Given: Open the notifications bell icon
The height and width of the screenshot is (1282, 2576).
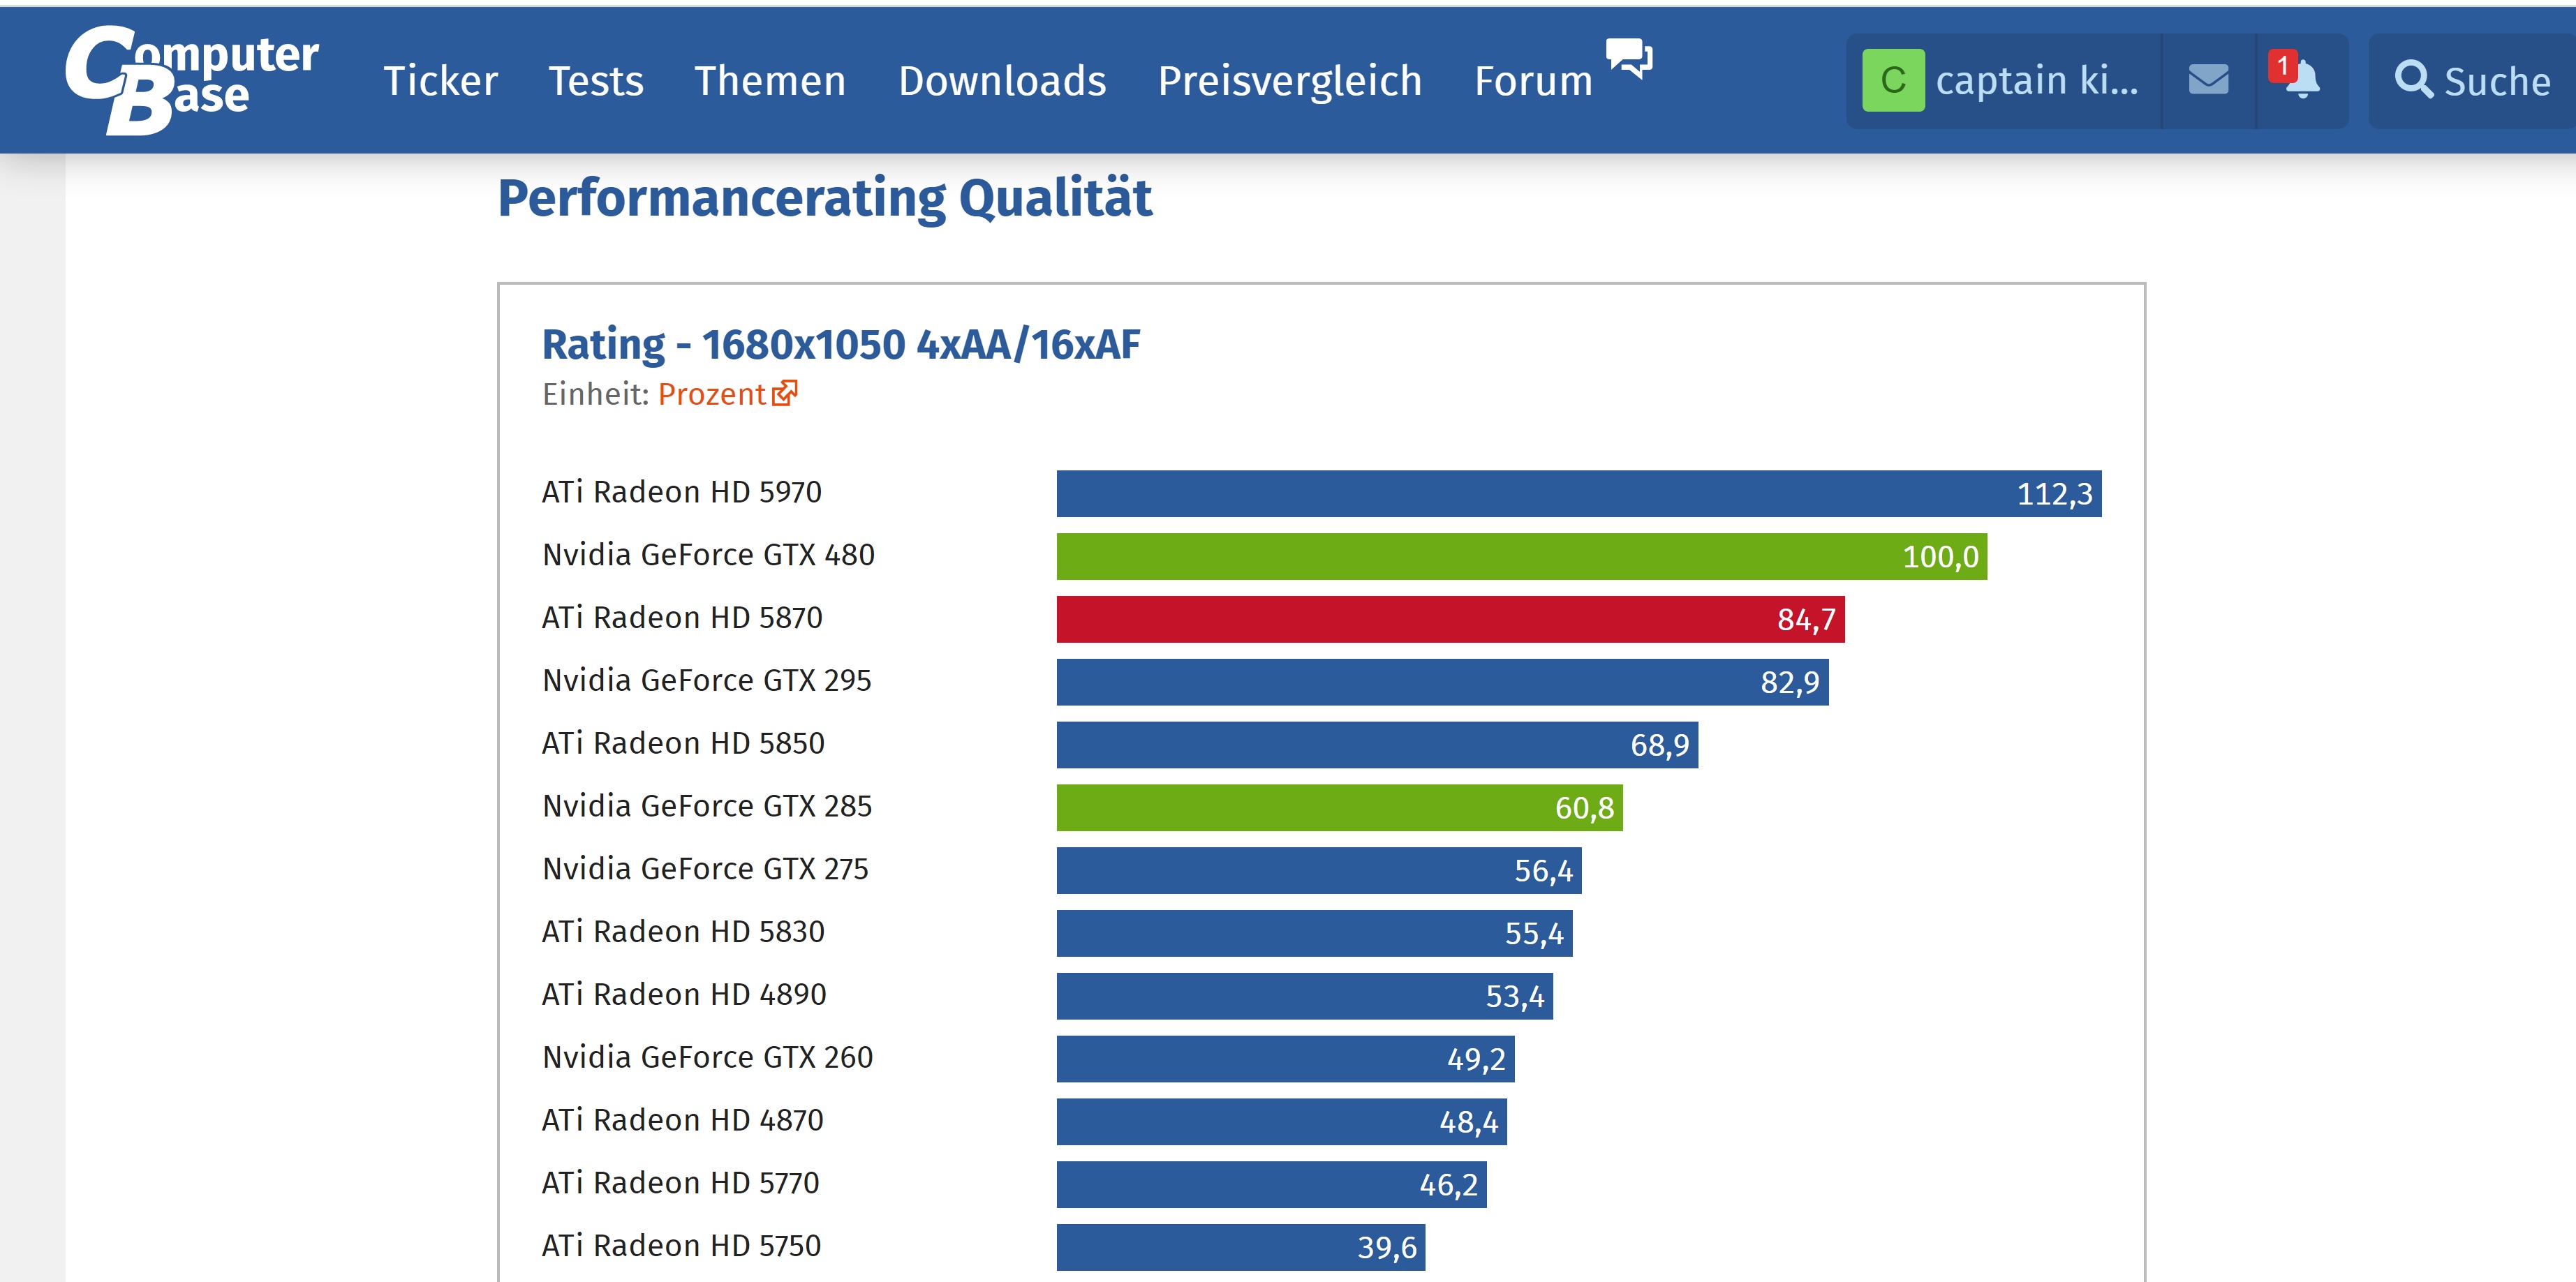Looking at the screenshot, I should pyautogui.click(x=2304, y=80).
